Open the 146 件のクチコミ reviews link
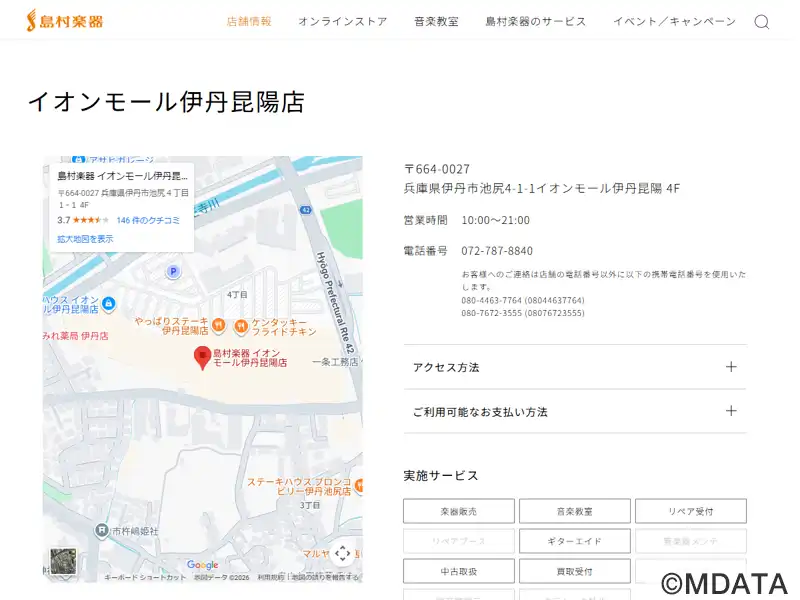The height and width of the screenshot is (600, 800). click(x=148, y=220)
